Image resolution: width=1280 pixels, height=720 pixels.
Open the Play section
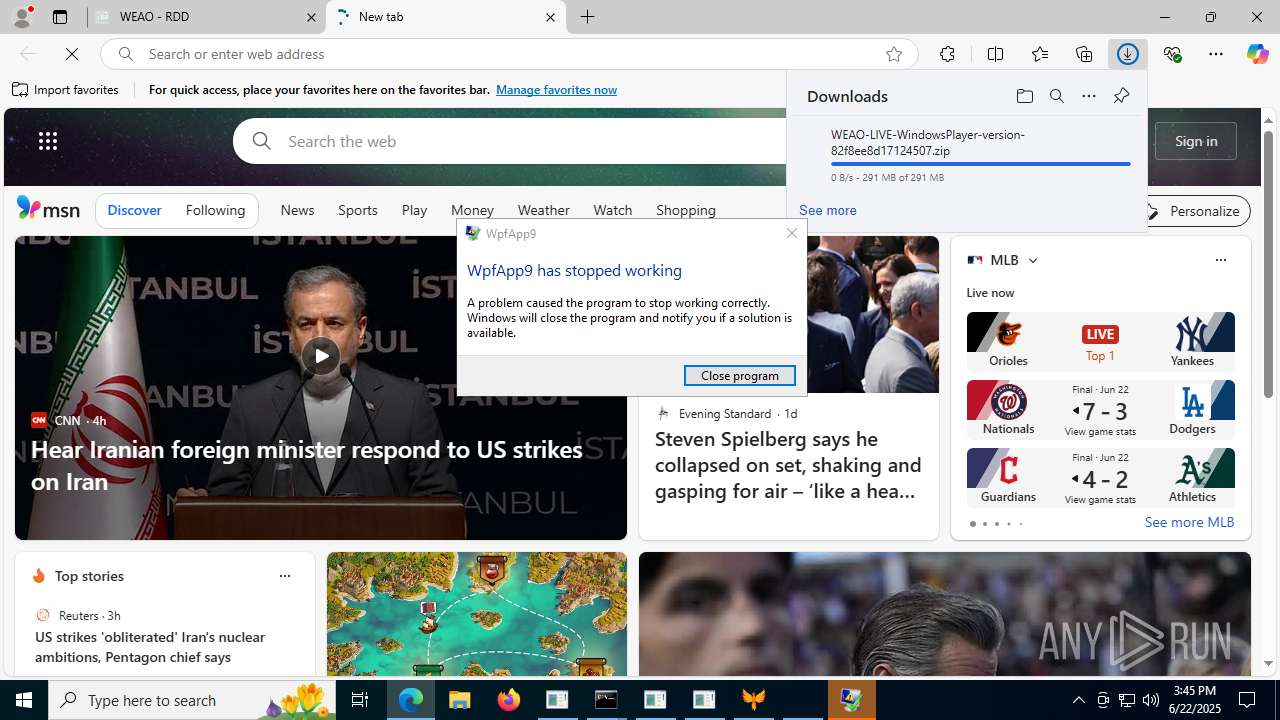pyautogui.click(x=414, y=210)
